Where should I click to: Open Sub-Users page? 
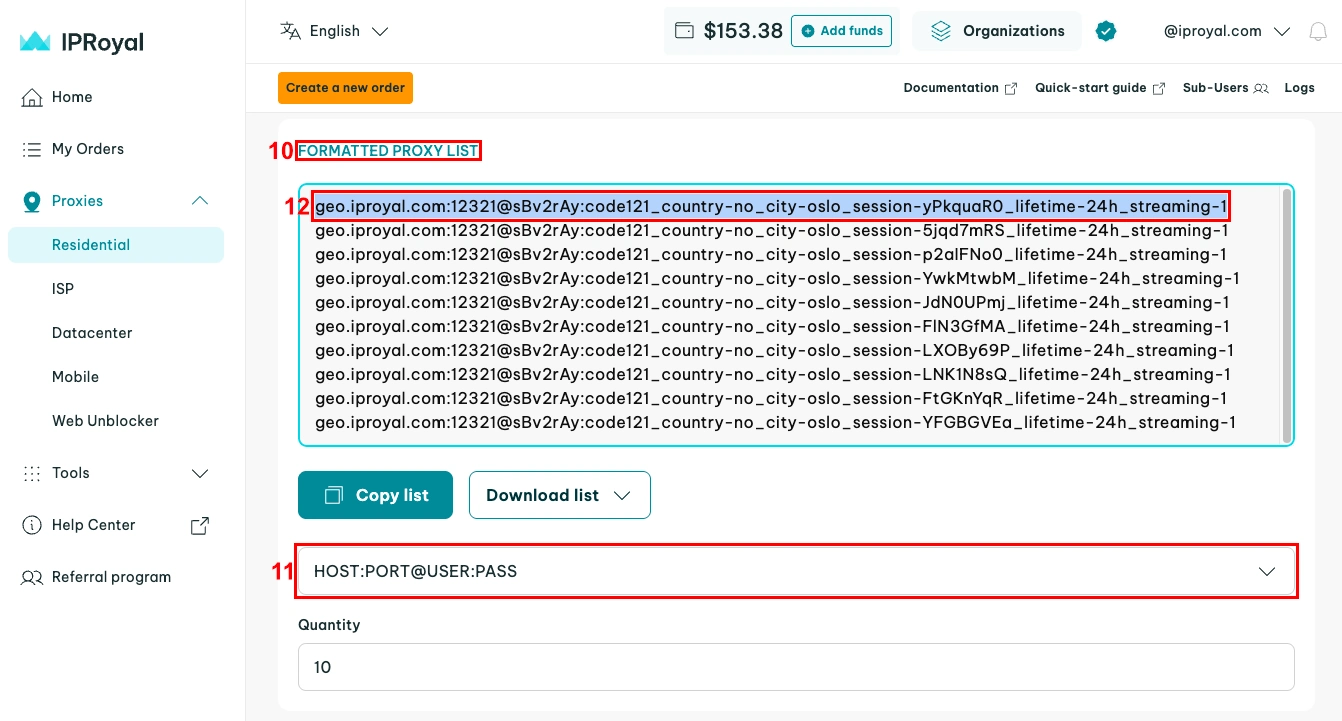1225,88
